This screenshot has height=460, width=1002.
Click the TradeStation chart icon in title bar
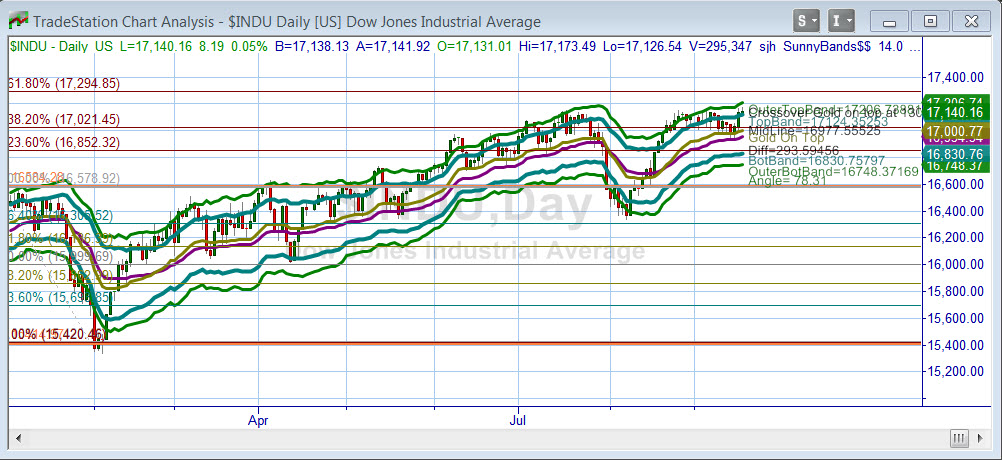(x=19, y=22)
